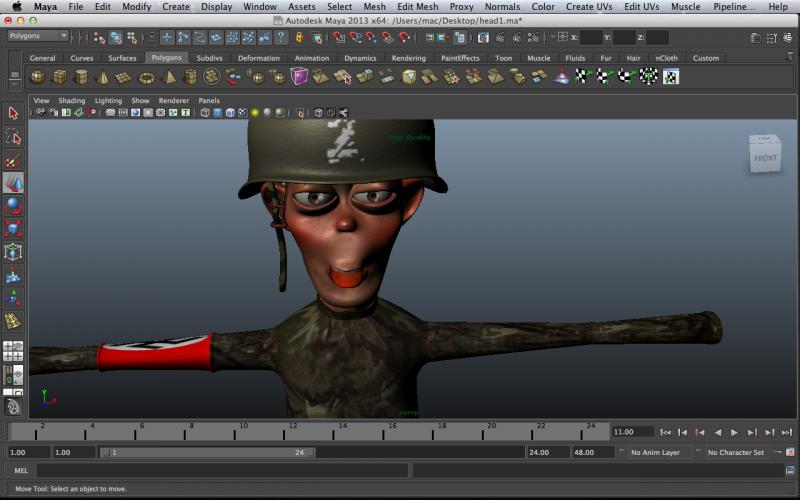Toggle the use all lights viewport button
The image size is (800, 500).
tap(255, 113)
